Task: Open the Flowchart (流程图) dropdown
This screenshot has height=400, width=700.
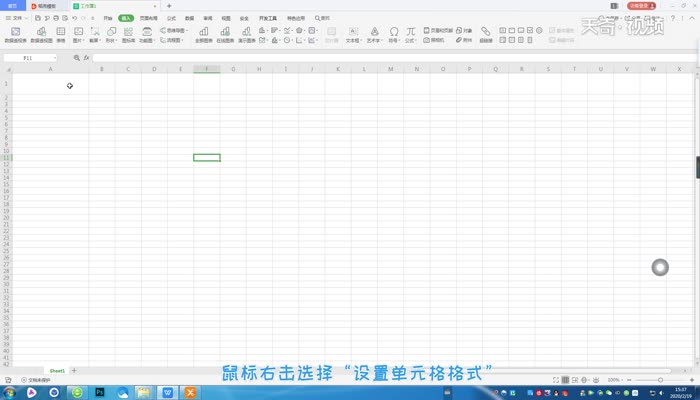Action: pyautogui.click(x=171, y=40)
